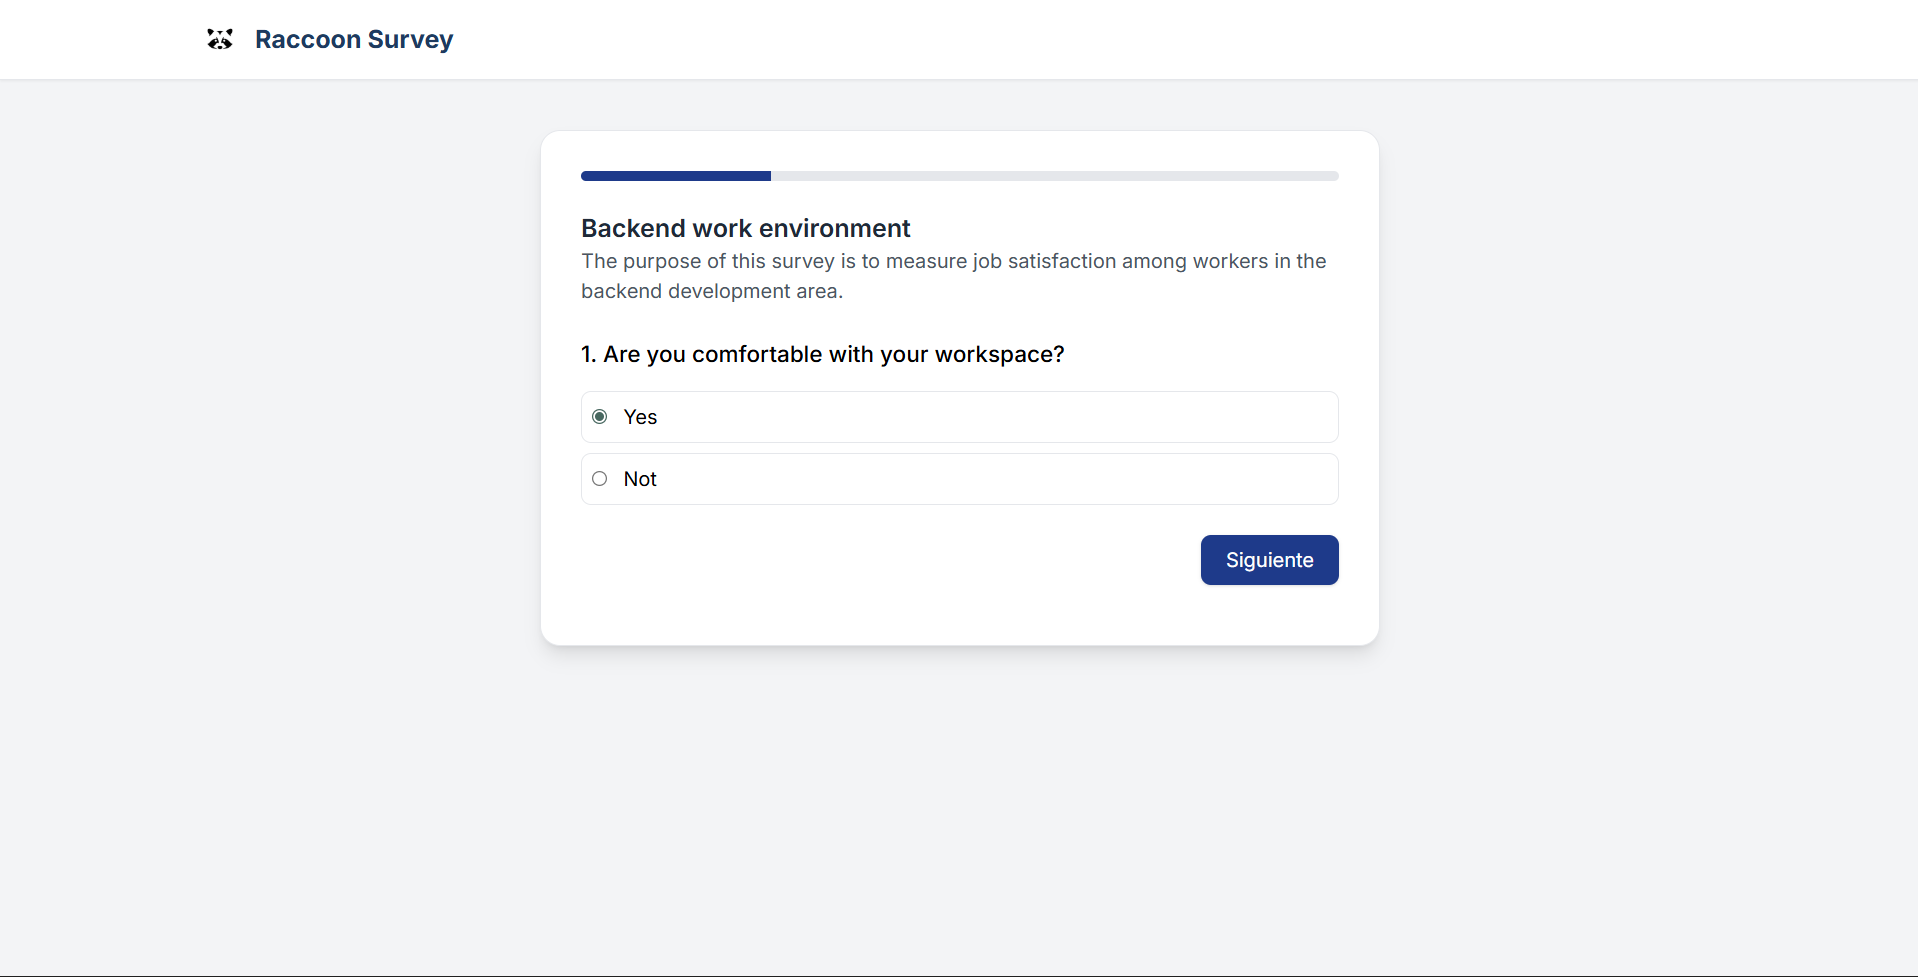Screen dimensions: 1918x977
Task: Click the "Yes" option label text
Action: click(x=640, y=417)
